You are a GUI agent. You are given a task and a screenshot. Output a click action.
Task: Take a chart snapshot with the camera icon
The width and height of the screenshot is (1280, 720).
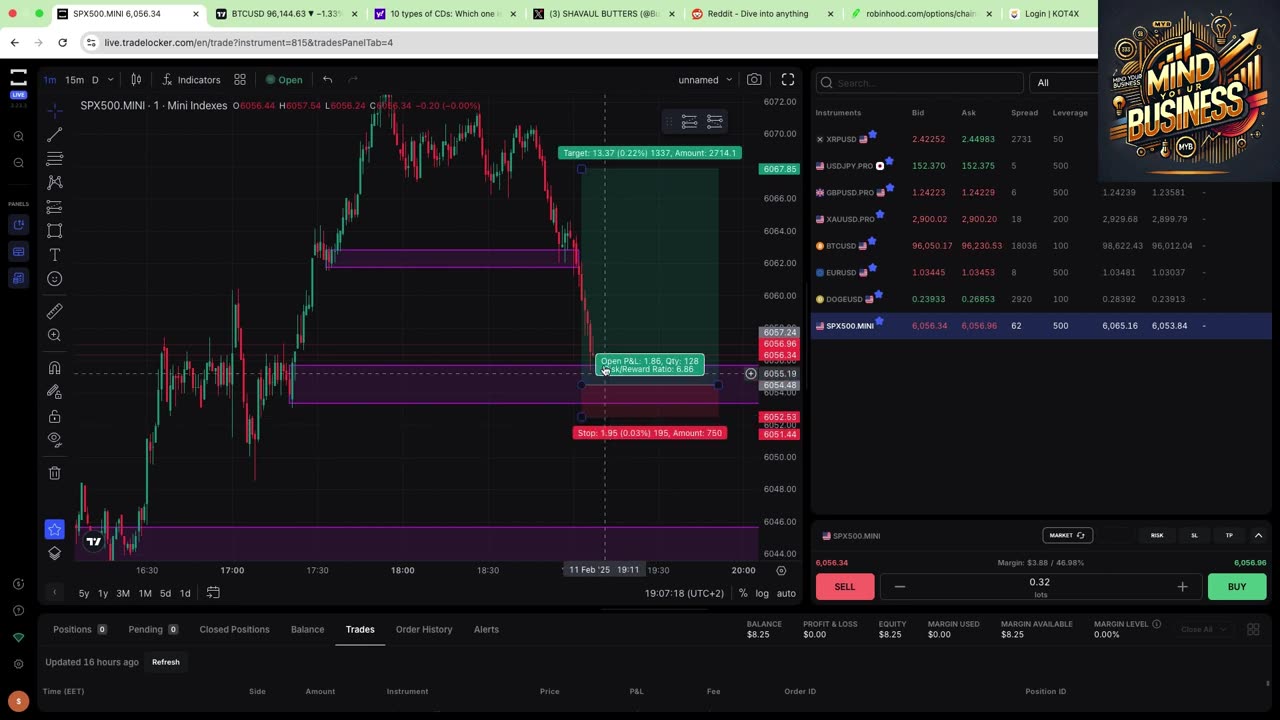(754, 80)
